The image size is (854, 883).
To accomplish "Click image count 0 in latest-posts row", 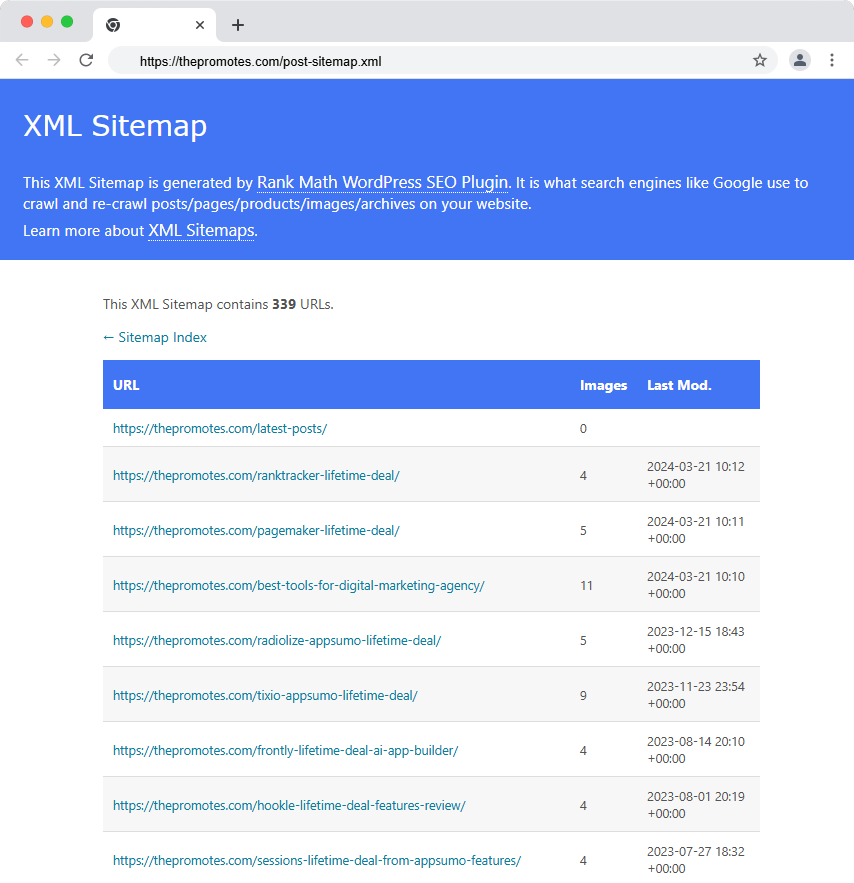I will (583, 429).
